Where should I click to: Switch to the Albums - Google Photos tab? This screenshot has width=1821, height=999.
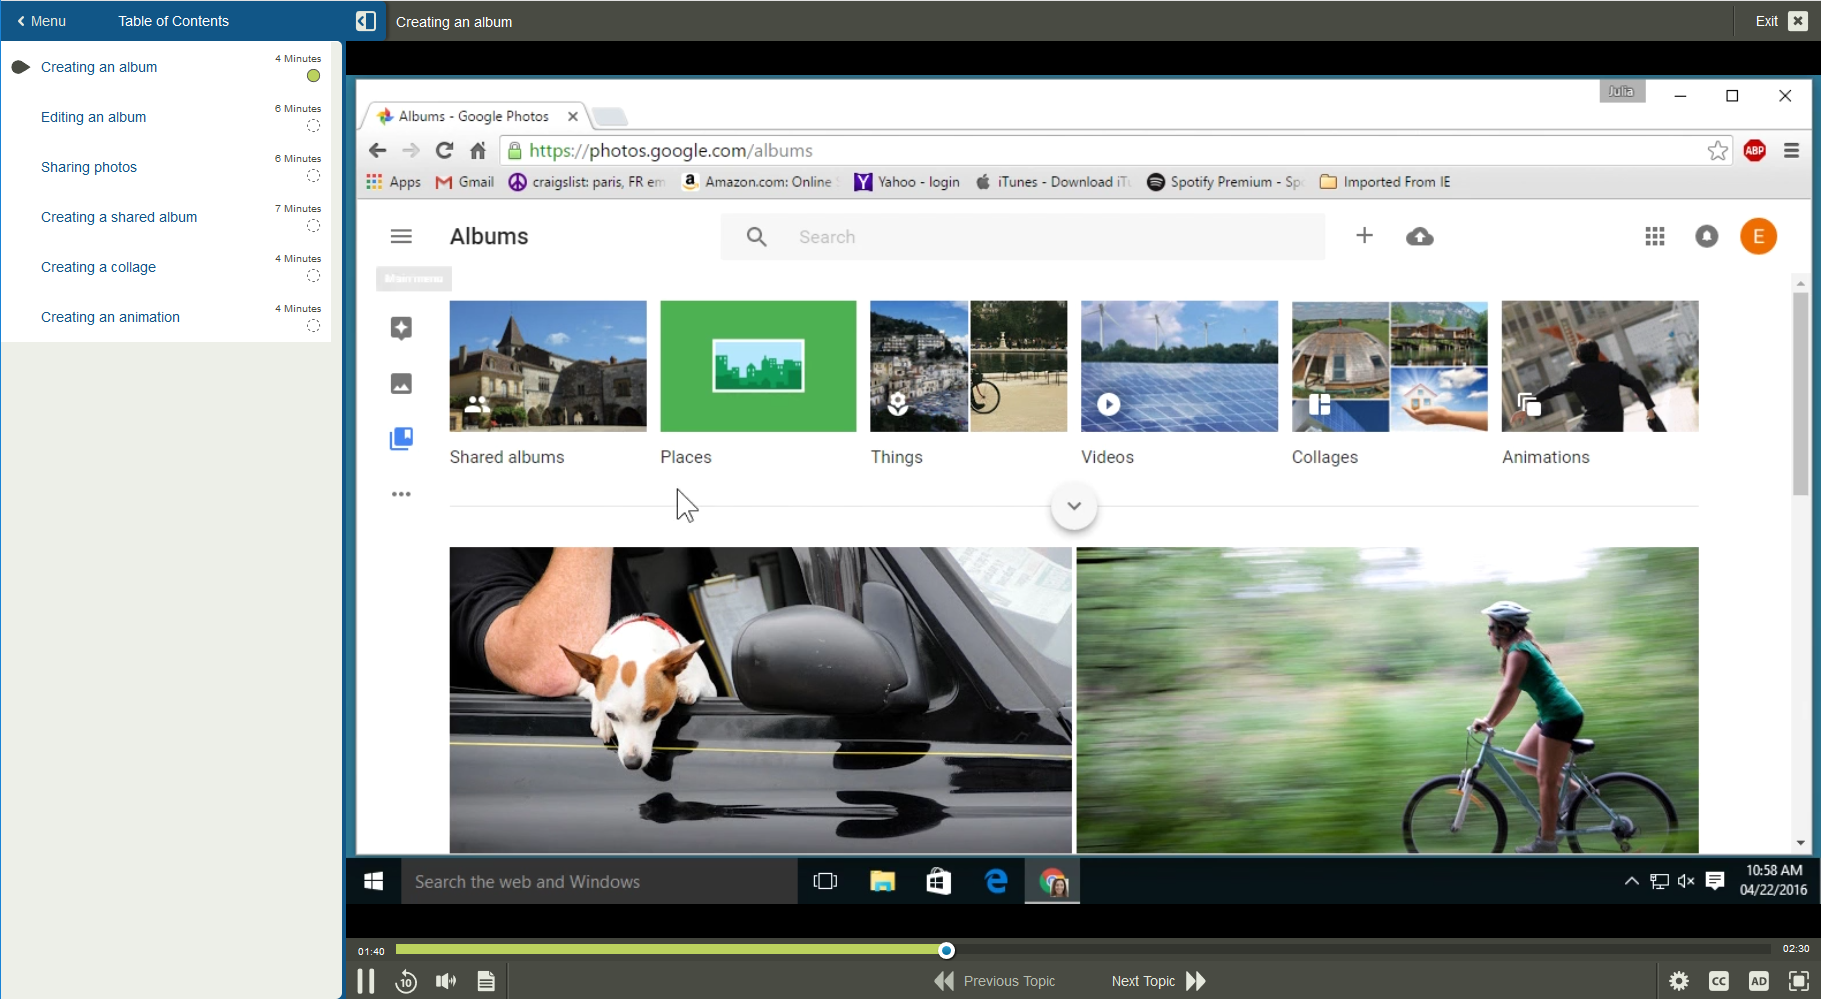(470, 116)
